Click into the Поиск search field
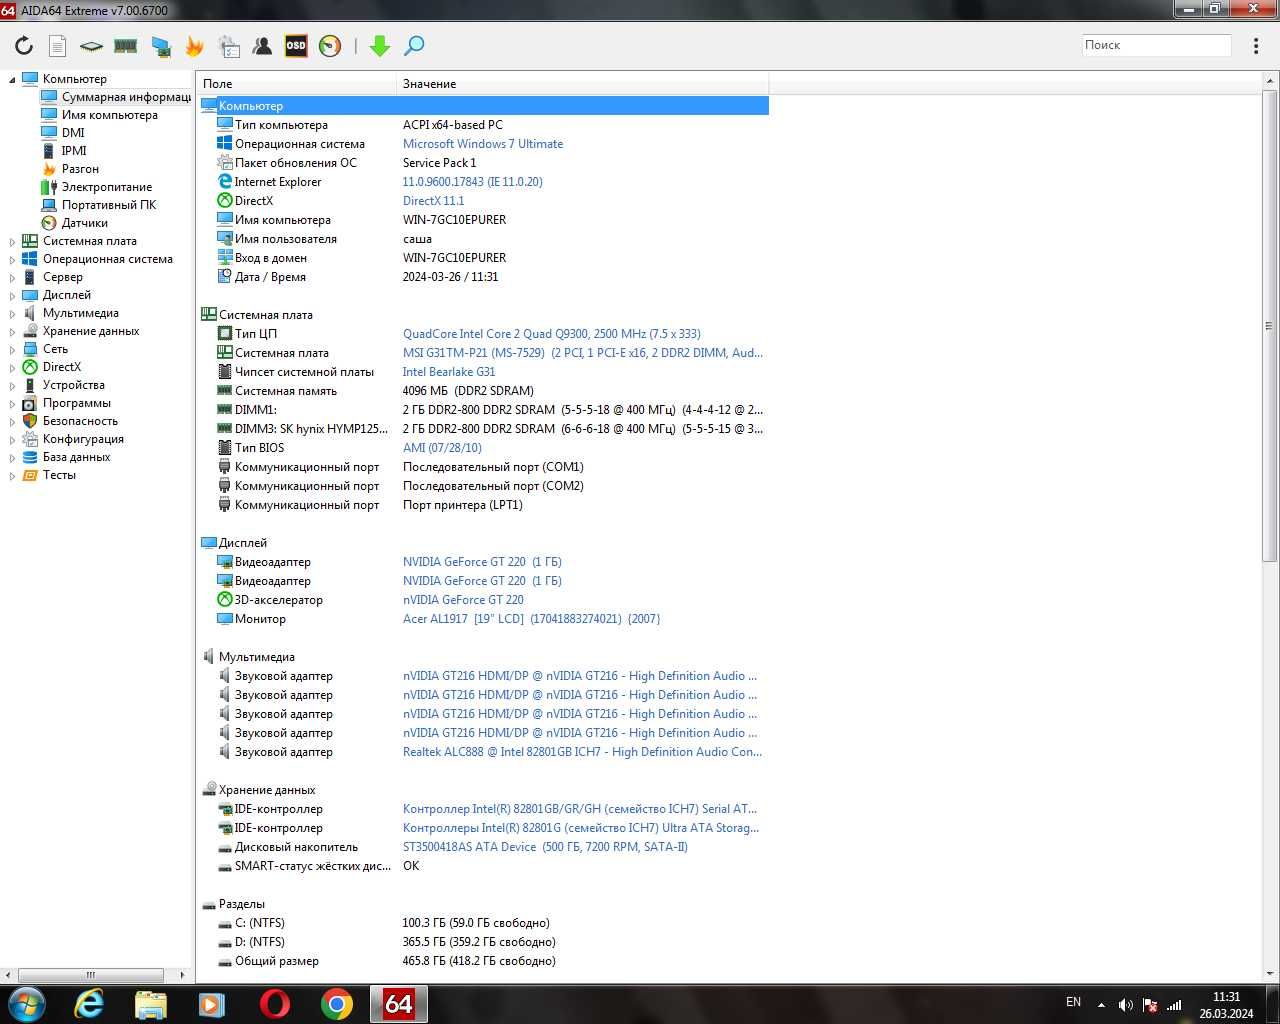The height and width of the screenshot is (1024, 1280). (1156, 45)
